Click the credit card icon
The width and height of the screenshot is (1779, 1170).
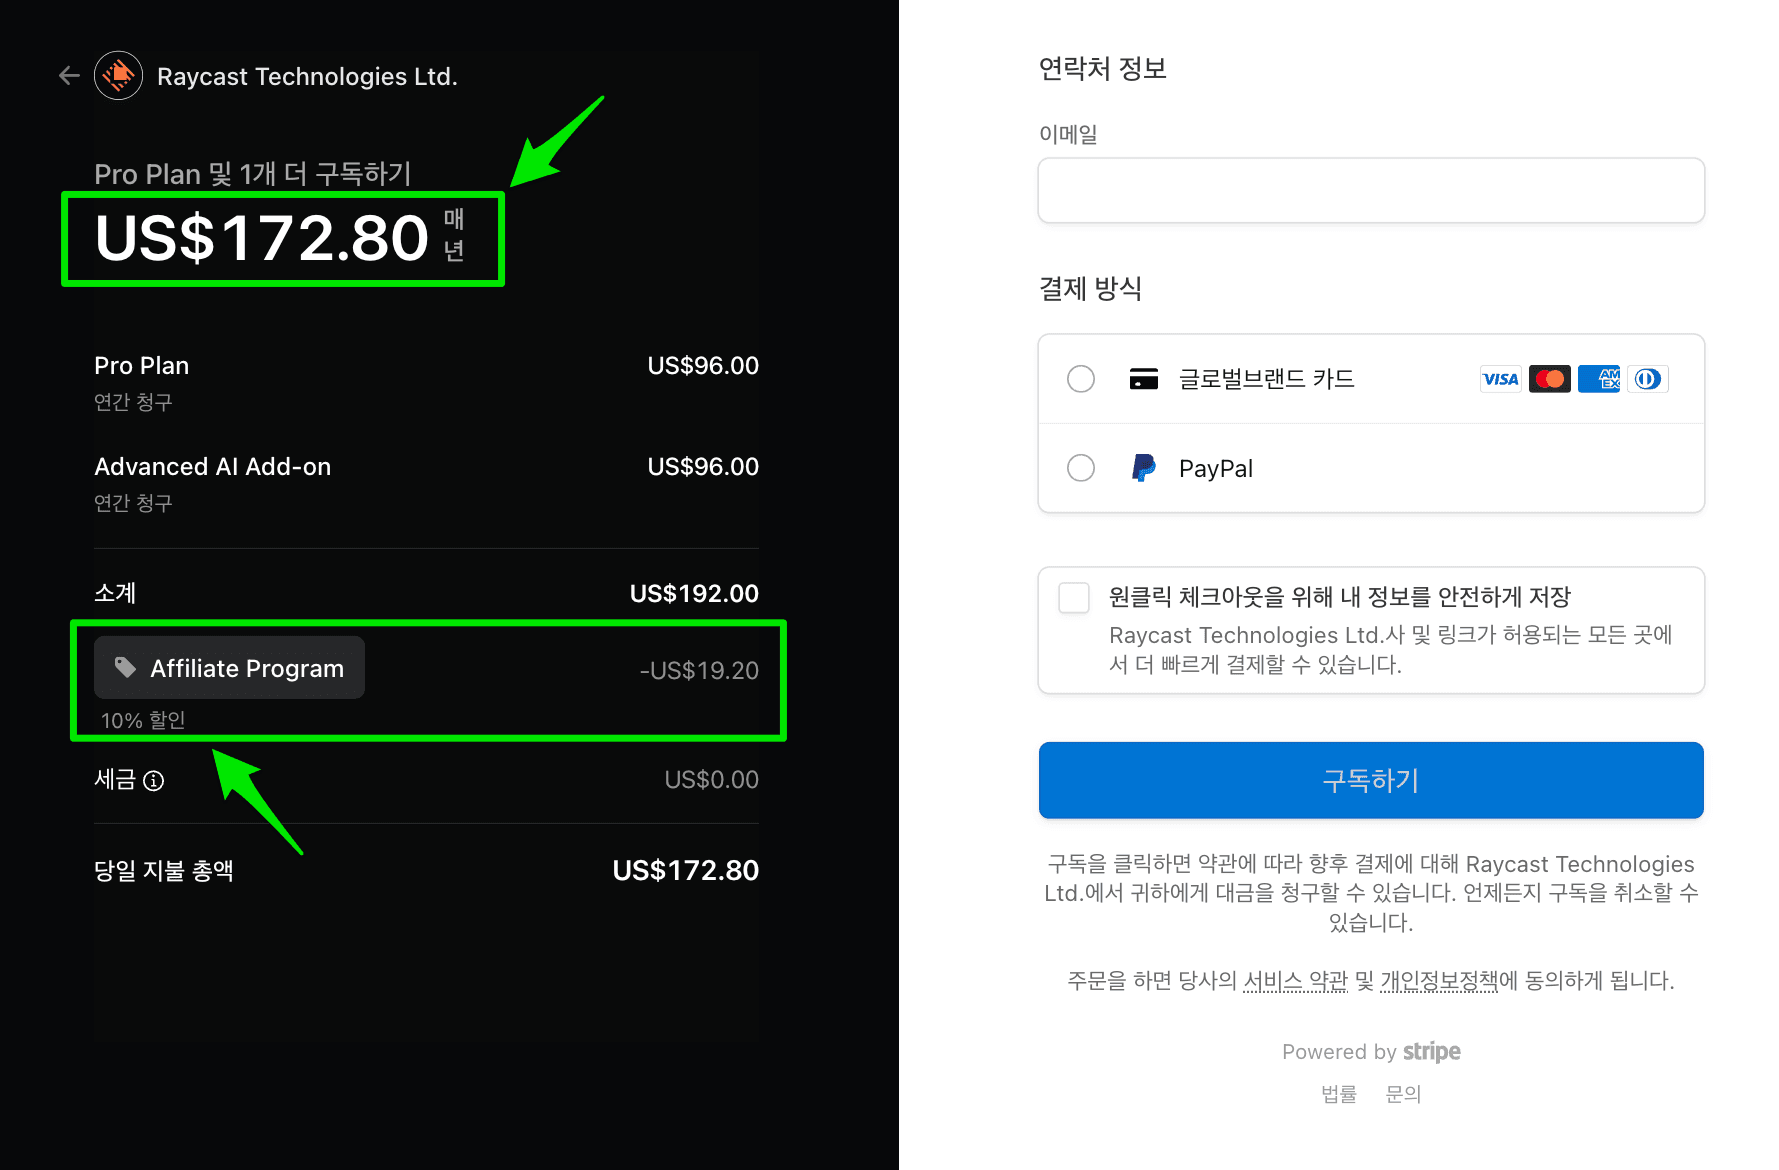coord(1143,379)
